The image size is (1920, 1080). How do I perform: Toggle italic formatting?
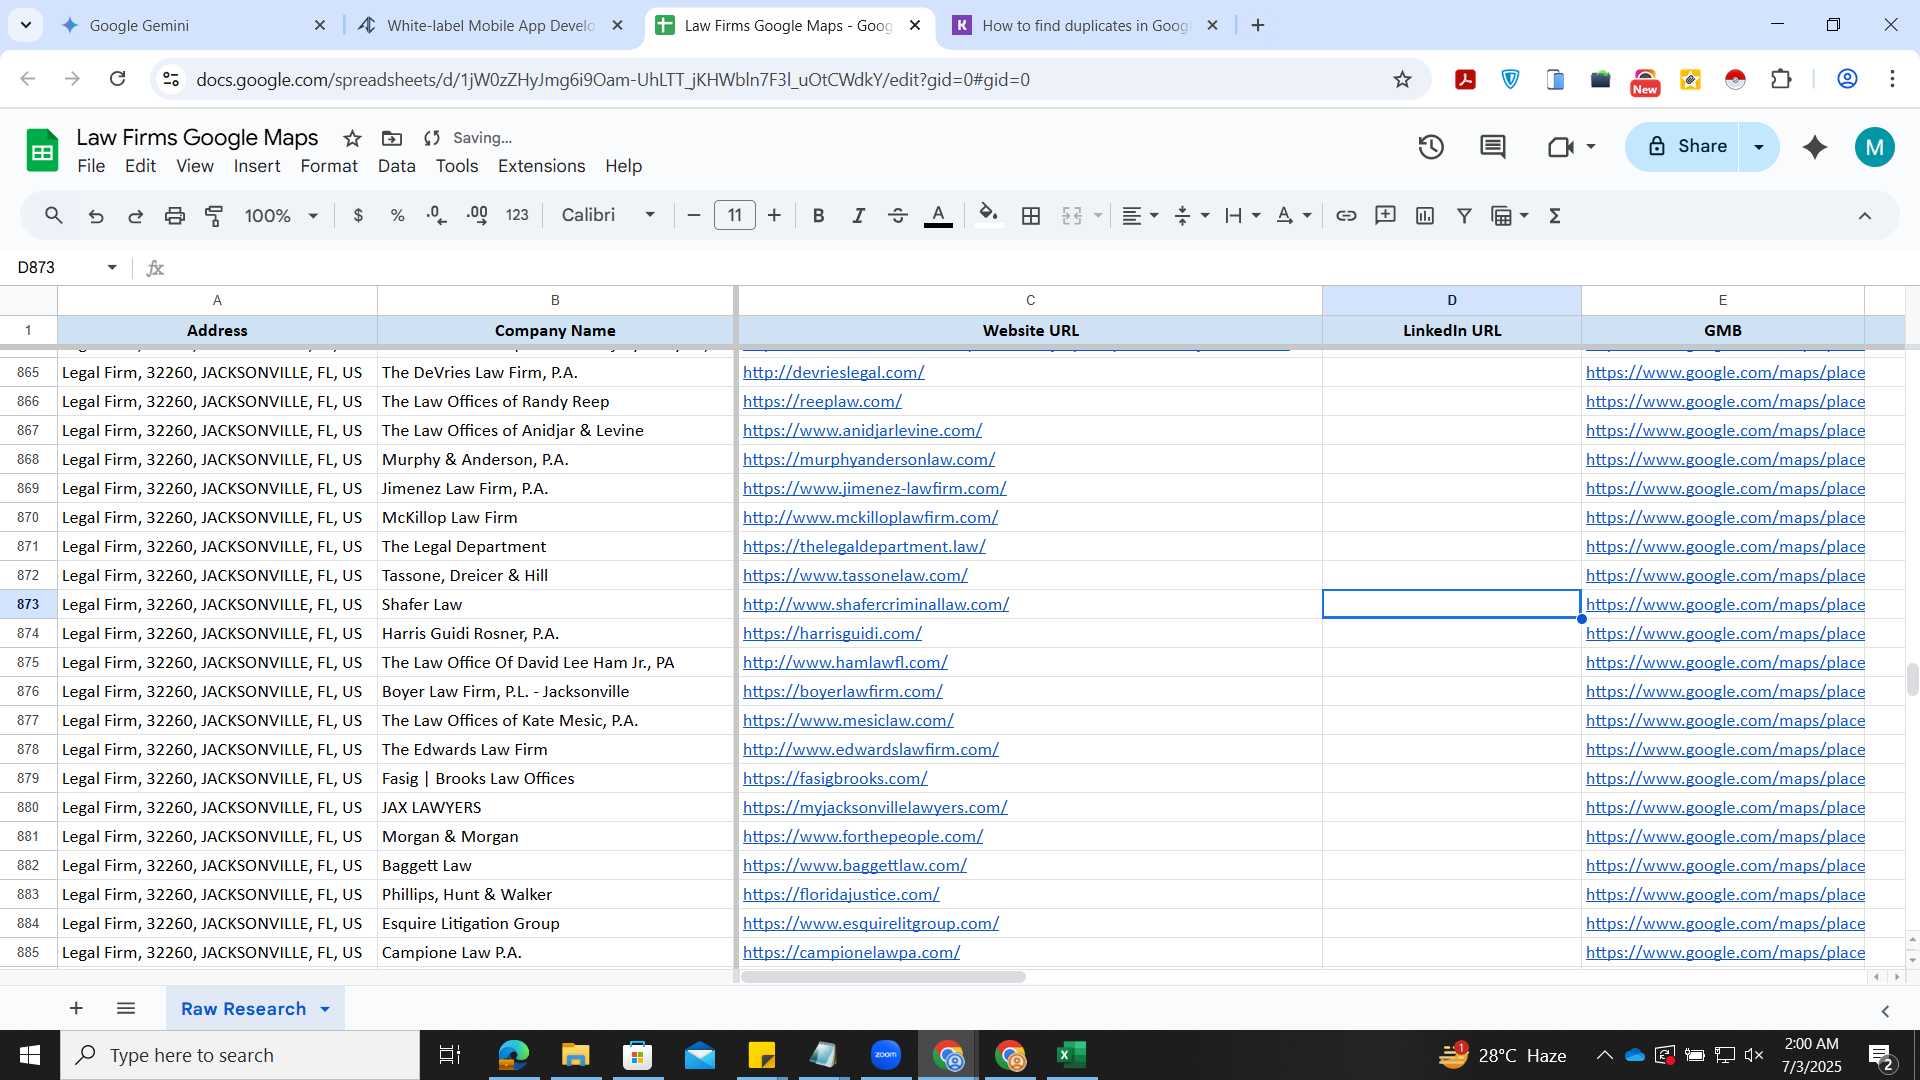(x=858, y=215)
